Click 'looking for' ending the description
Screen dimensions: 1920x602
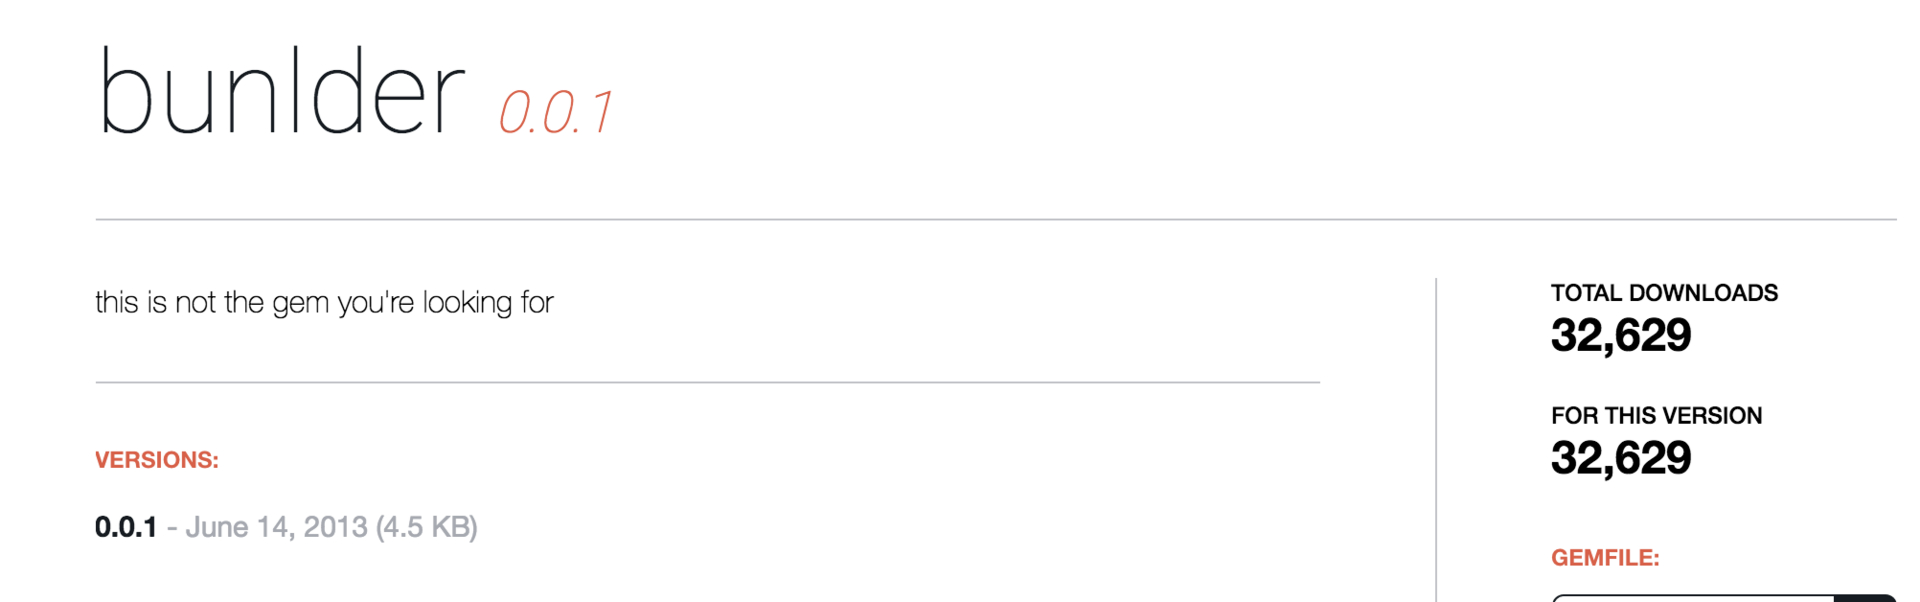click(488, 302)
